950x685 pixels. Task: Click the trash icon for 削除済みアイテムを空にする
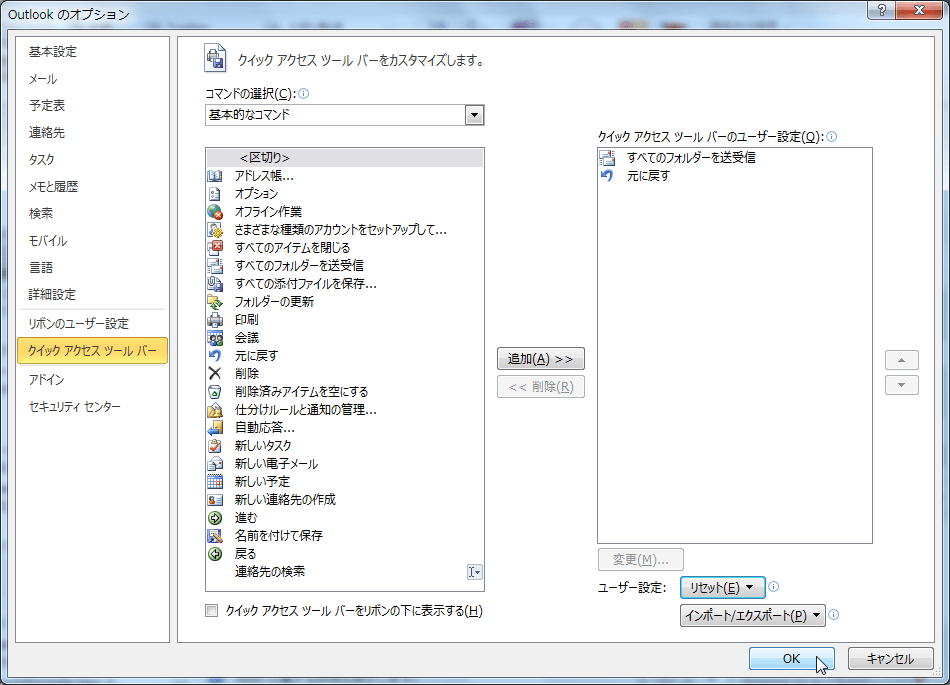tap(215, 391)
